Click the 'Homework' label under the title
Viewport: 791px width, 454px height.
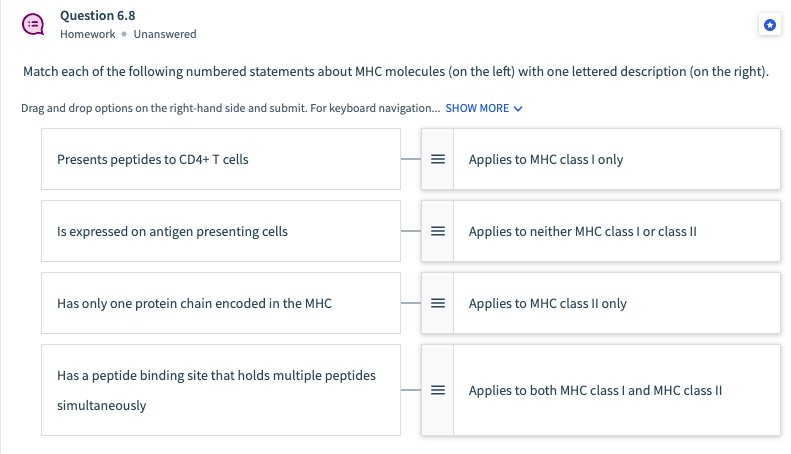87,34
